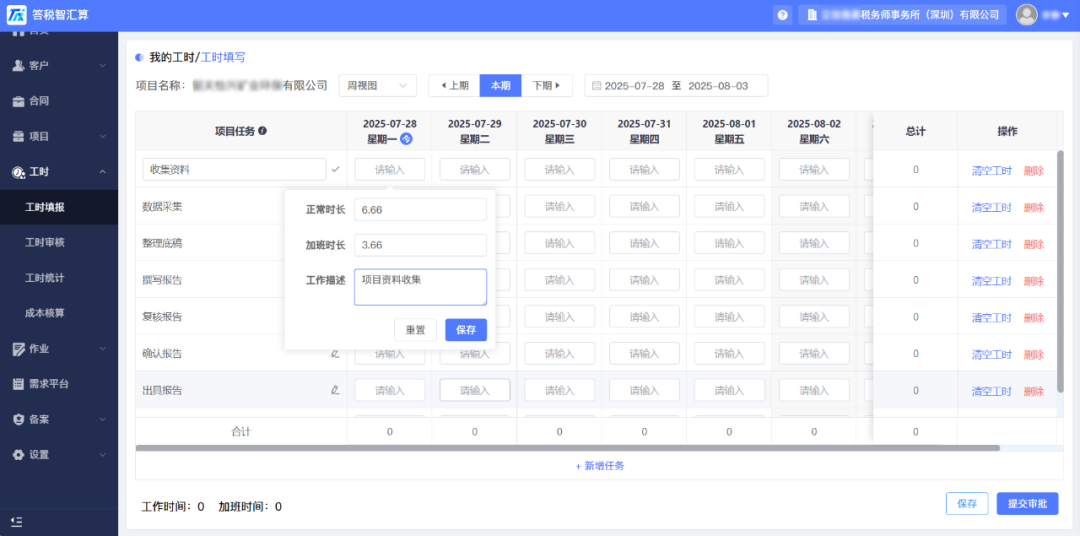
Task: Open the user account dropdown arrow
Action: click(1066, 15)
